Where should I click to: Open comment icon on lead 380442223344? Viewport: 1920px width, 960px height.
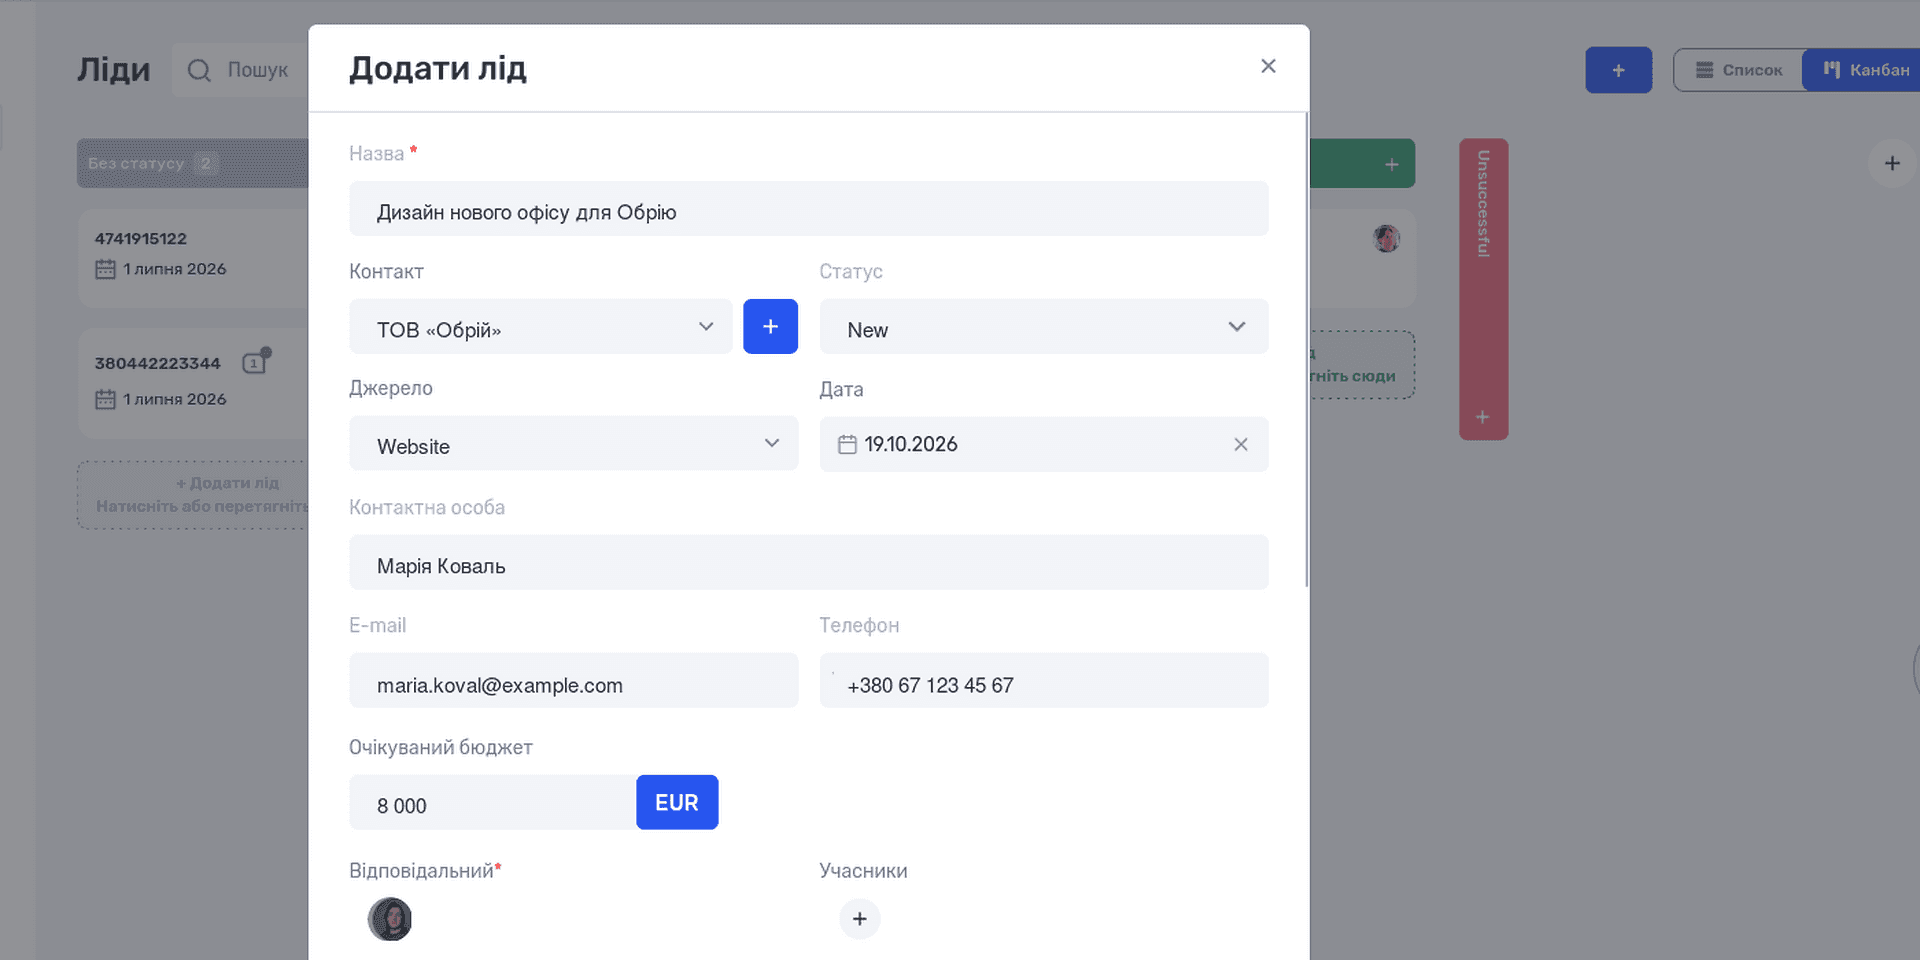click(x=256, y=362)
